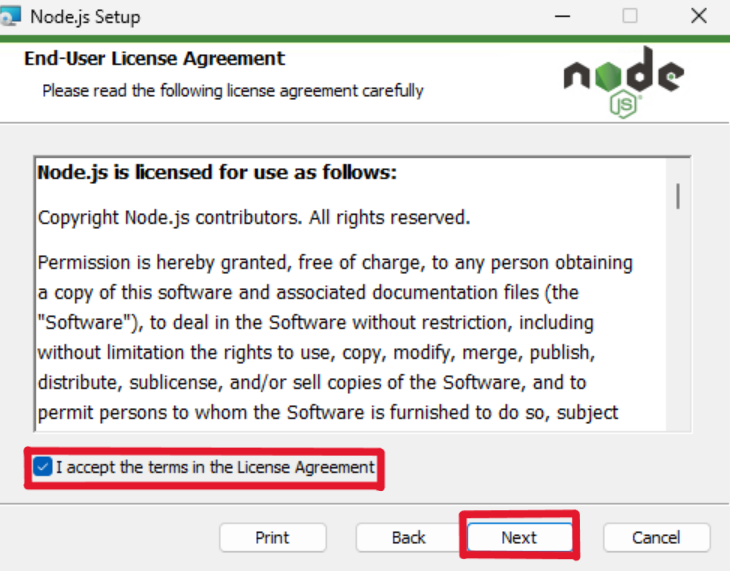
Task: Click the "Please read the following" subtitle
Action: pos(233,91)
